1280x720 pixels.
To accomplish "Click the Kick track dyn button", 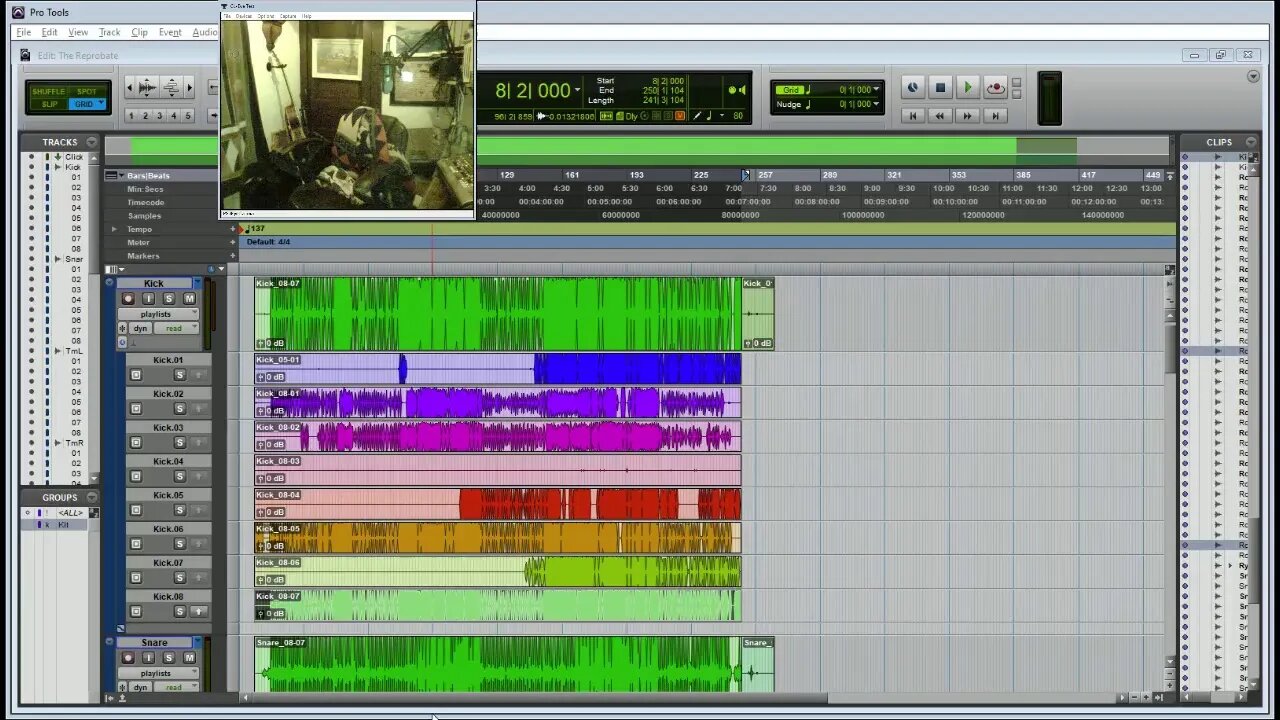I will tap(140, 328).
